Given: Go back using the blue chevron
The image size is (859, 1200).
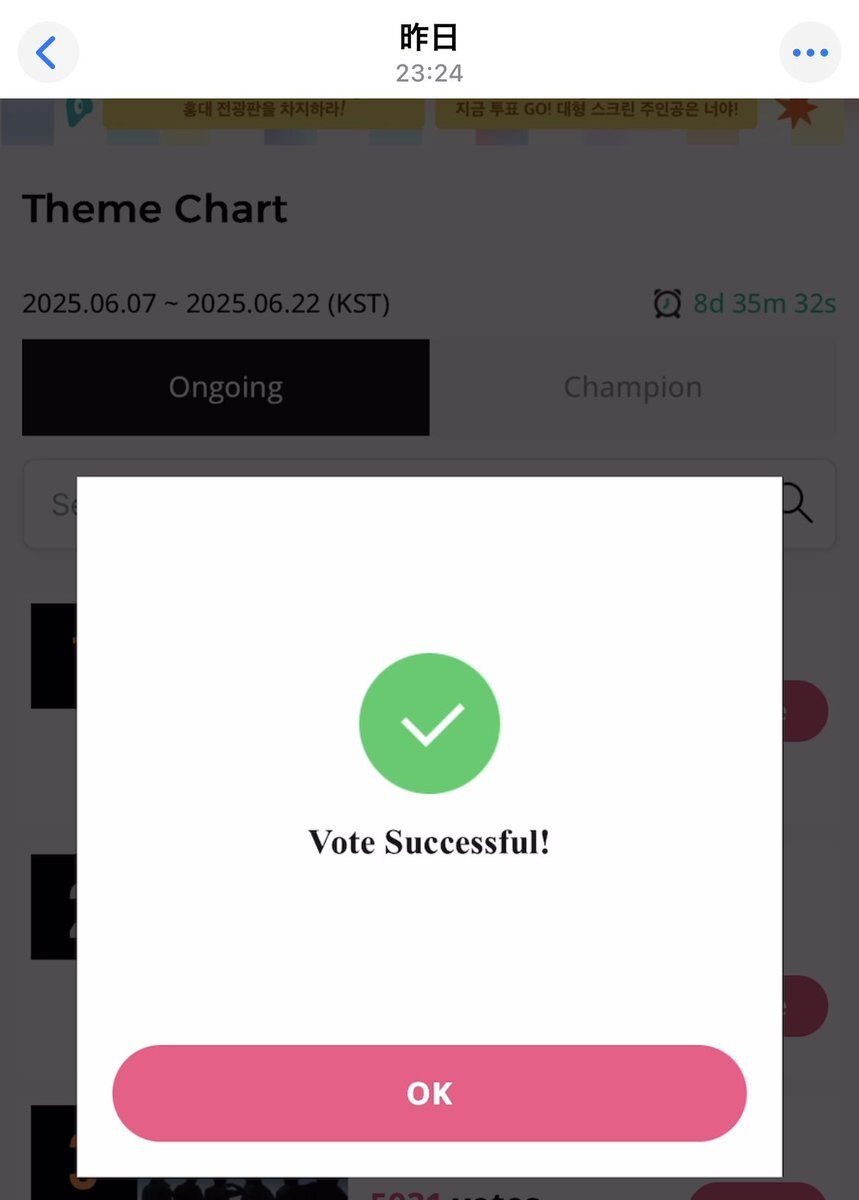Looking at the screenshot, I should (47, 52).
